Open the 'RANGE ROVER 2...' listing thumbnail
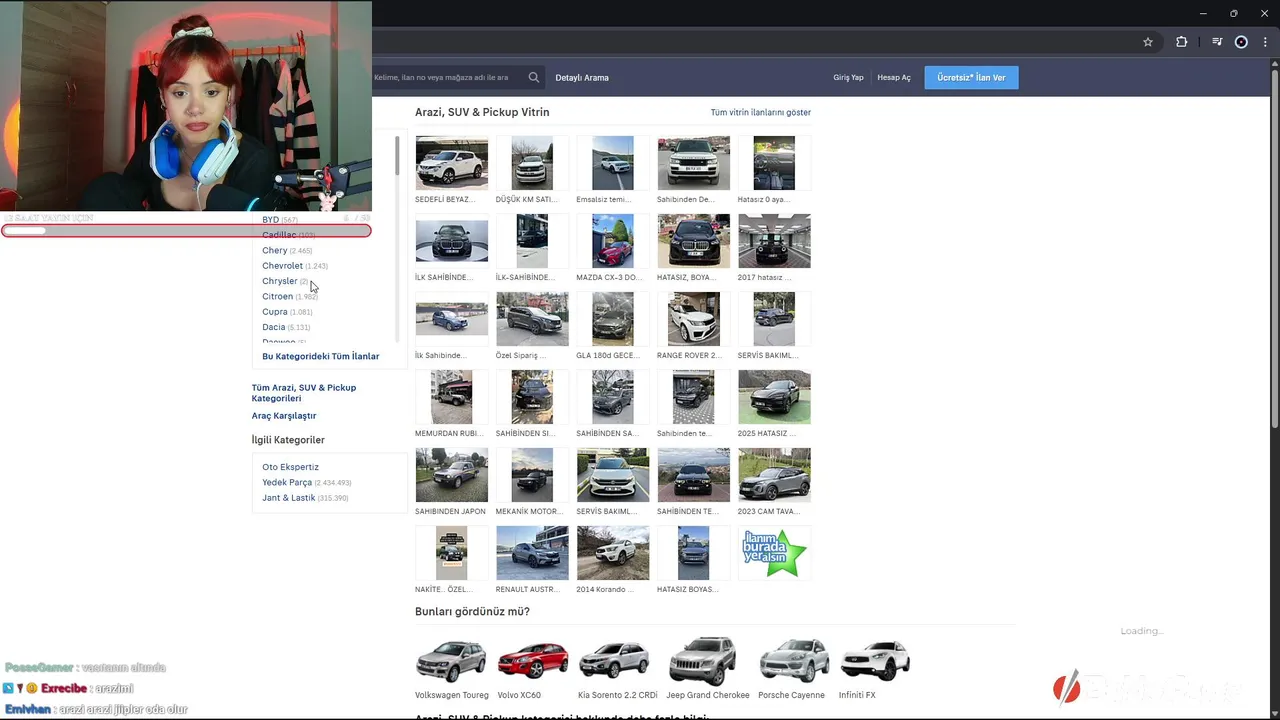The image size is (1280, 720). tap(694, 319)
